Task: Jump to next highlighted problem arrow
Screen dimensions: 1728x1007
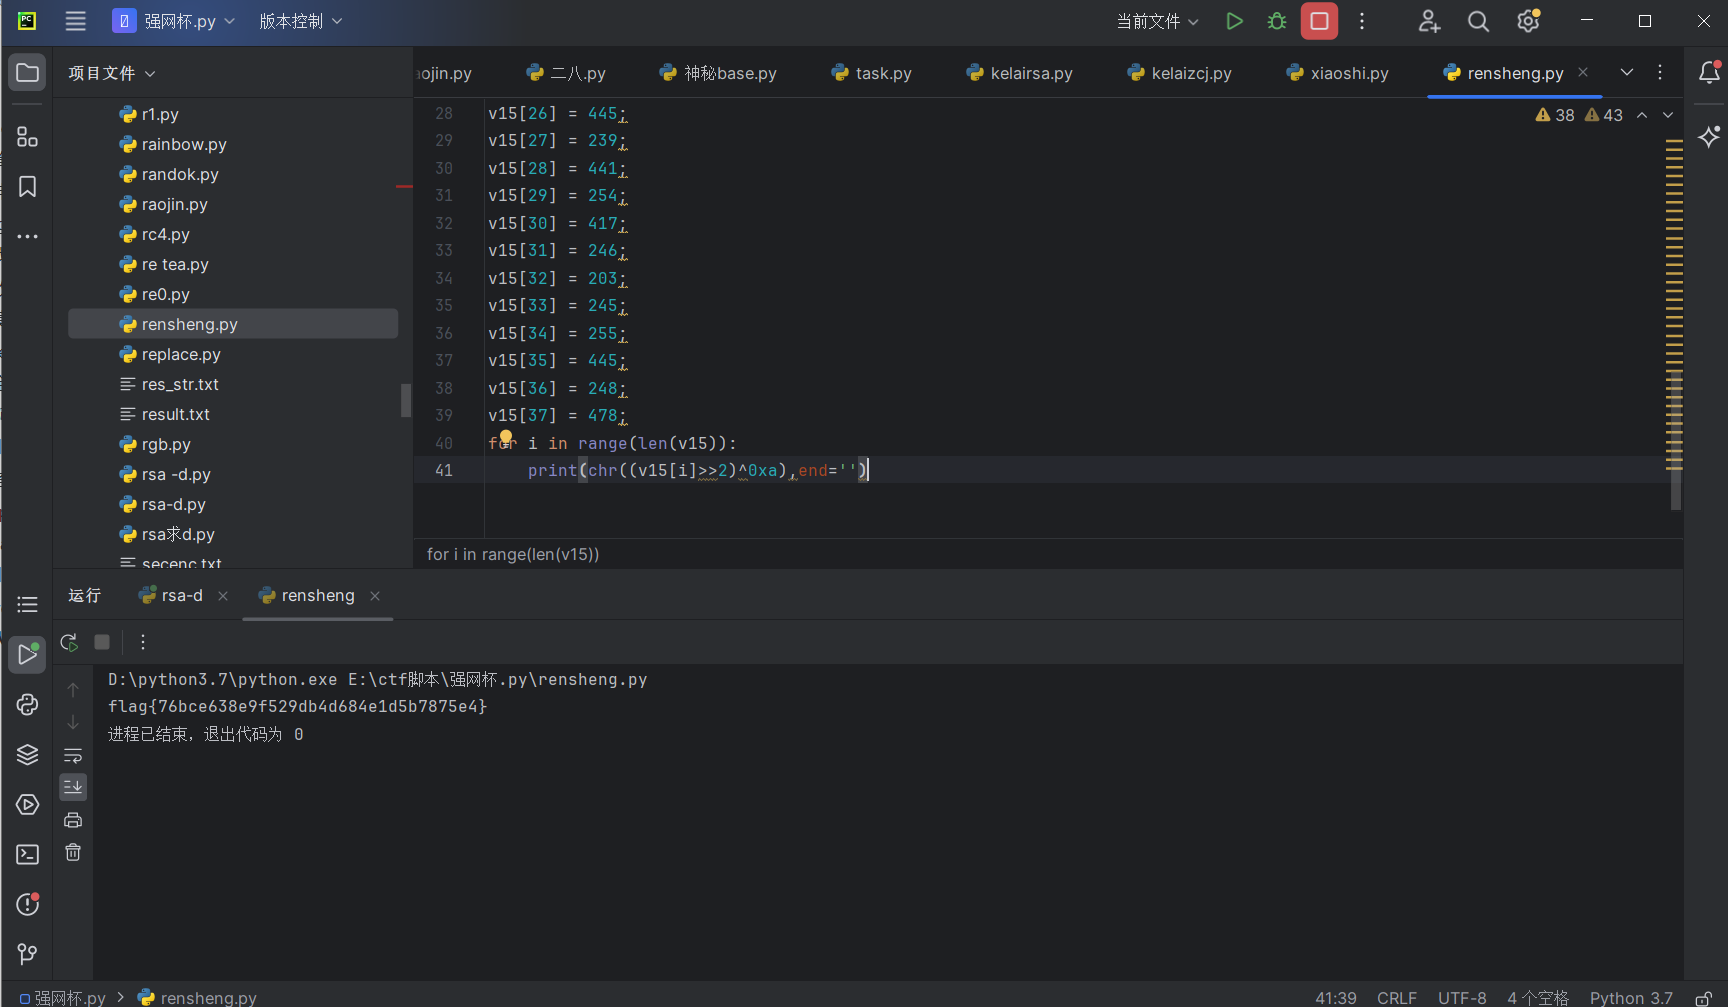Action: (x=1668, y=115)
